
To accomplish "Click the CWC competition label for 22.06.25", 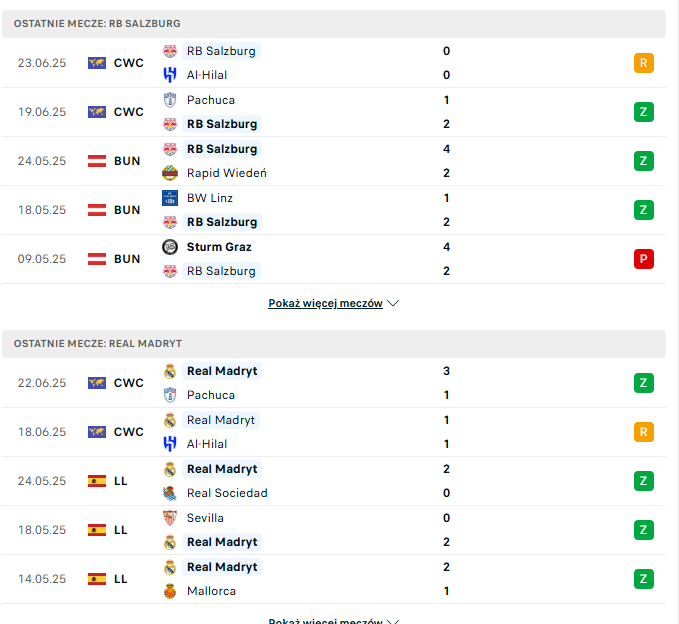I will 128,383.
